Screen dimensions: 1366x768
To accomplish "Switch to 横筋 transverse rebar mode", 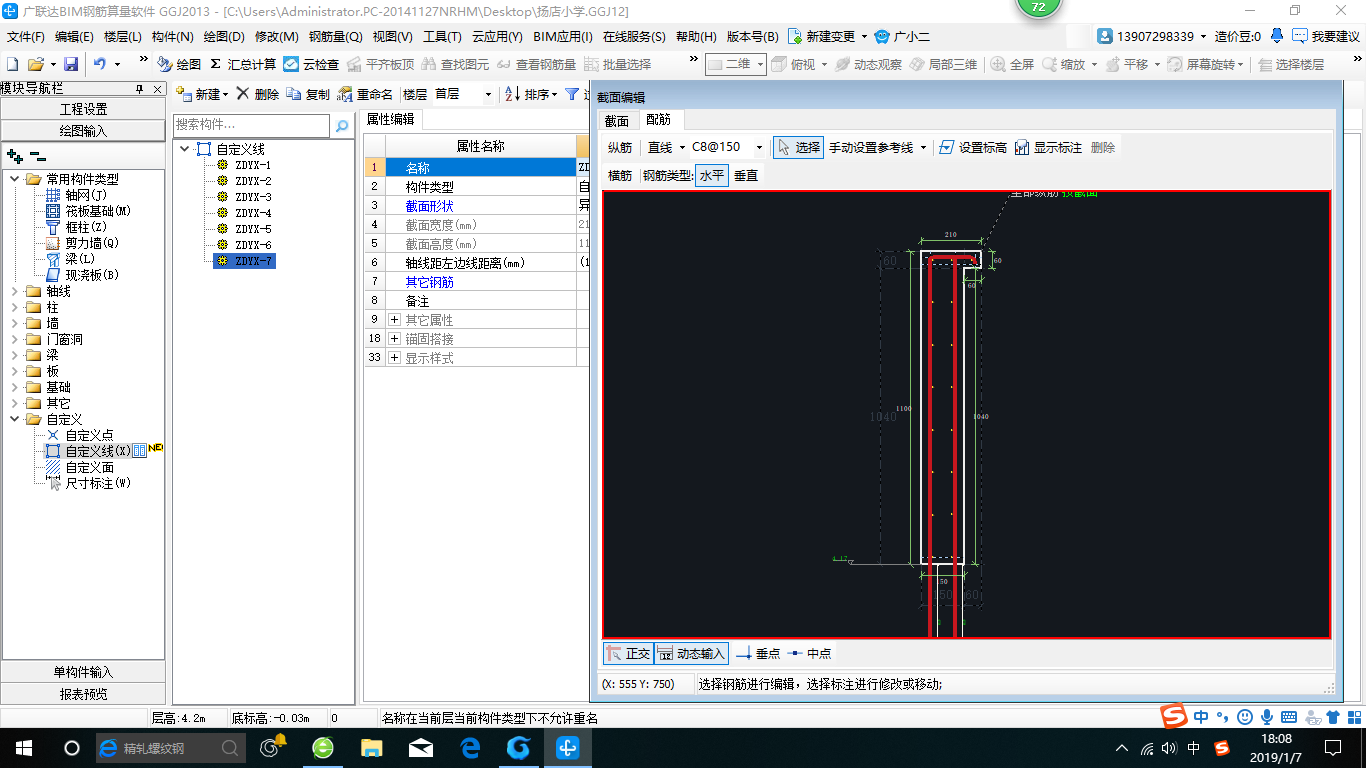I will 620,175.
